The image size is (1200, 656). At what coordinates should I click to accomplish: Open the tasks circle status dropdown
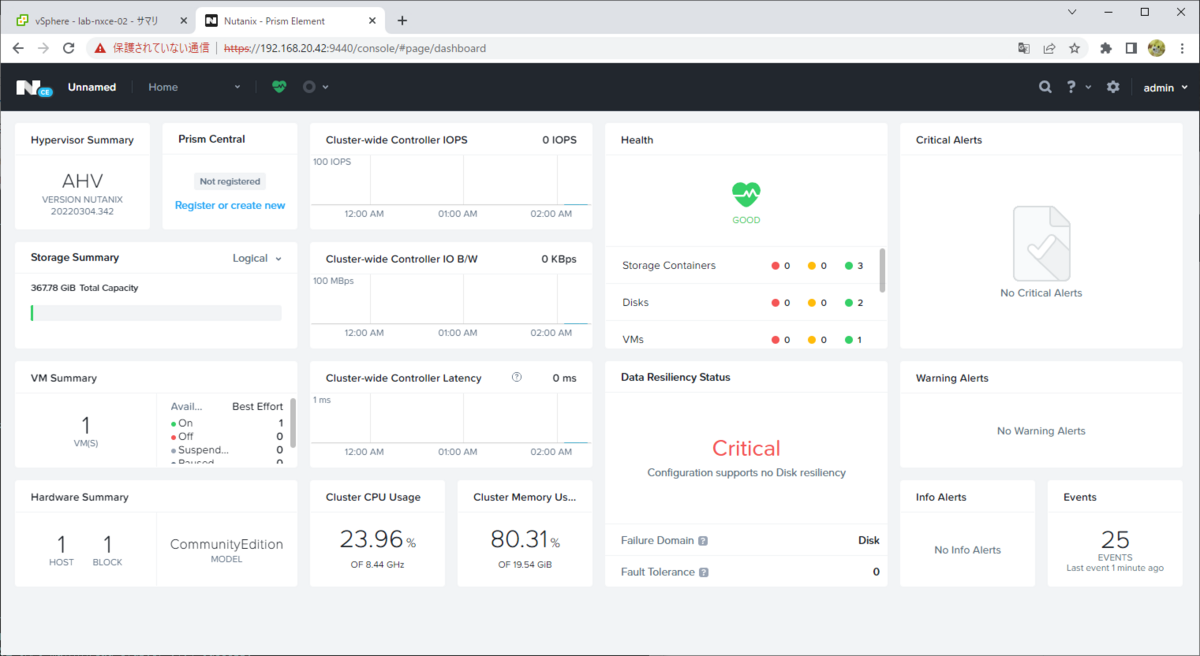315,87
